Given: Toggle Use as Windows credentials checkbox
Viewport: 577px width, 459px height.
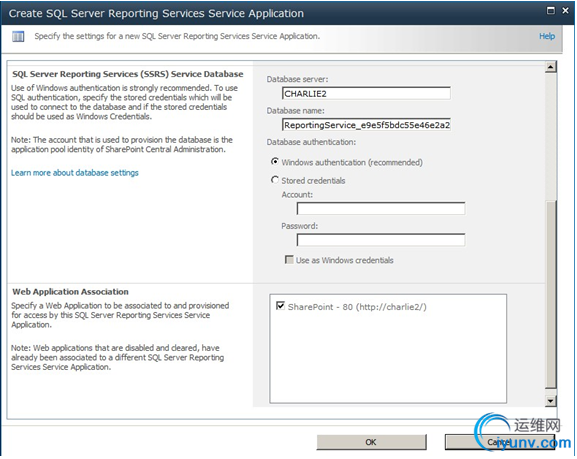Looking at the screenshot, I should click(289, 259).
